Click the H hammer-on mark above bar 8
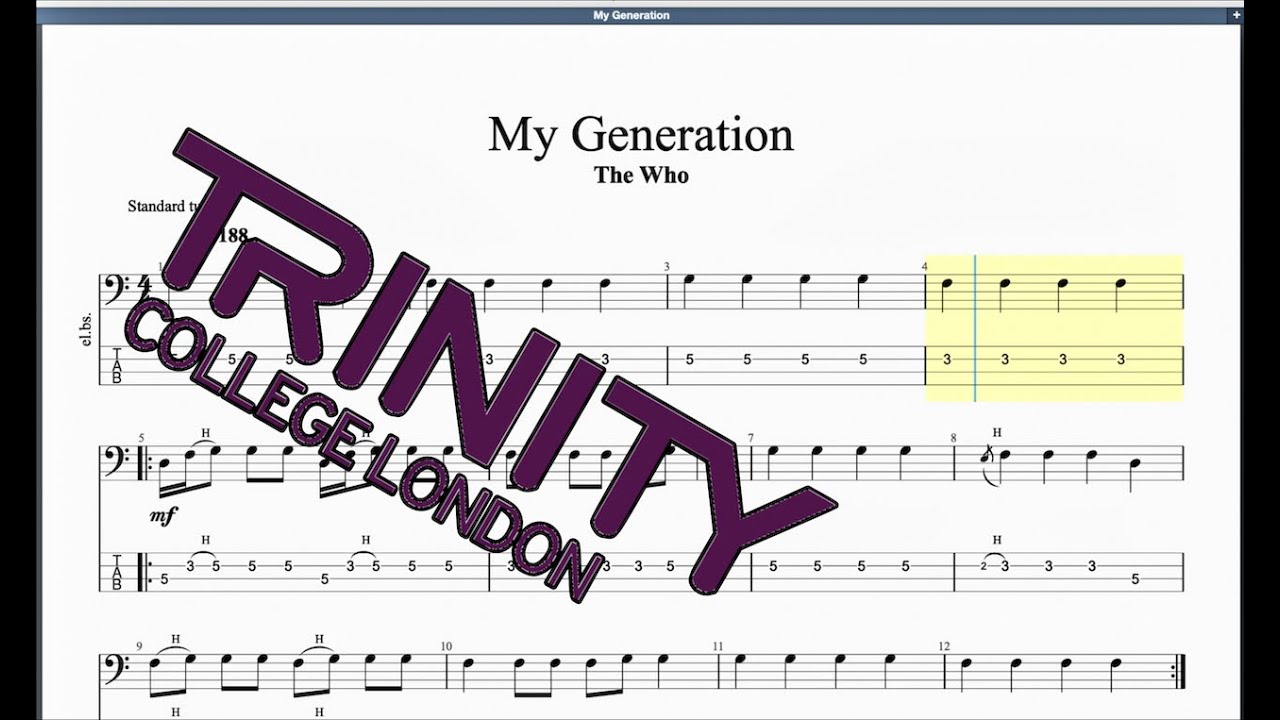 coord(997,431)
